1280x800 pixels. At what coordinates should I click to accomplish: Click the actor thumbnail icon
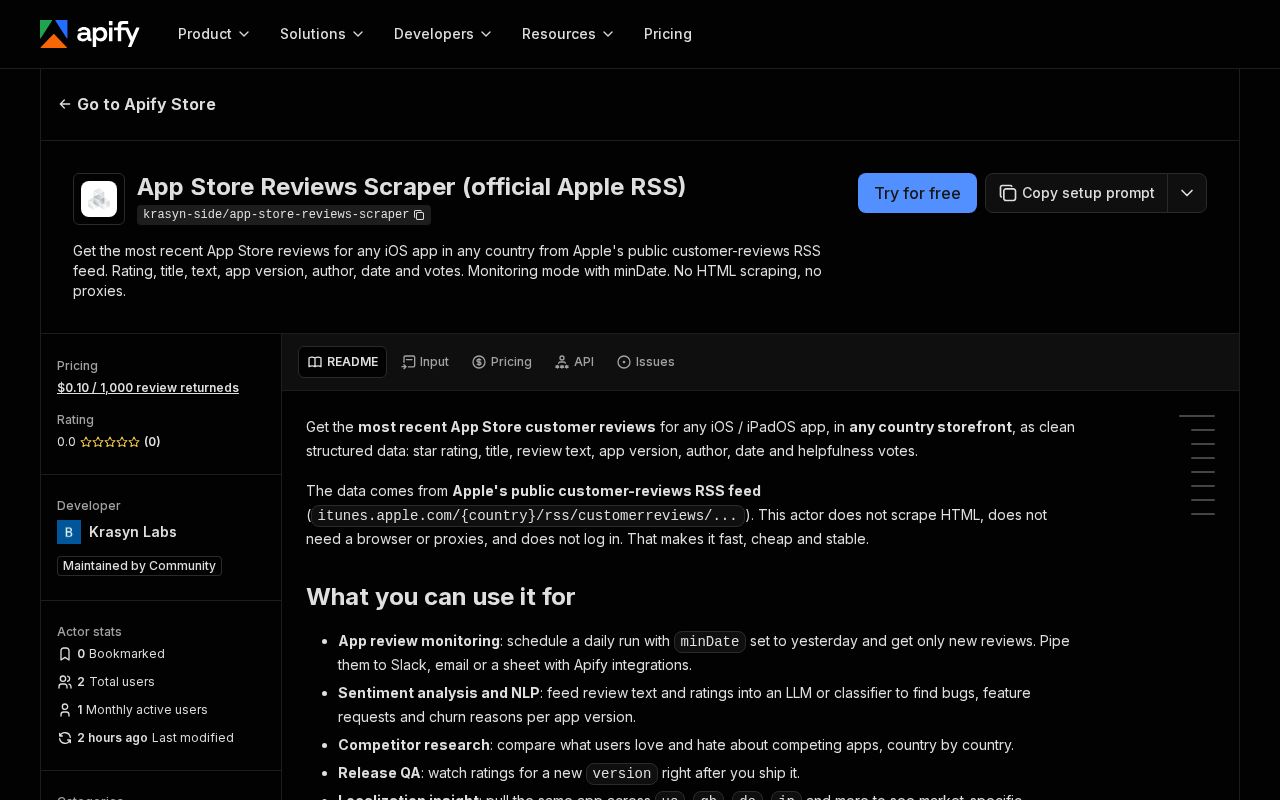tap(99, 199)
